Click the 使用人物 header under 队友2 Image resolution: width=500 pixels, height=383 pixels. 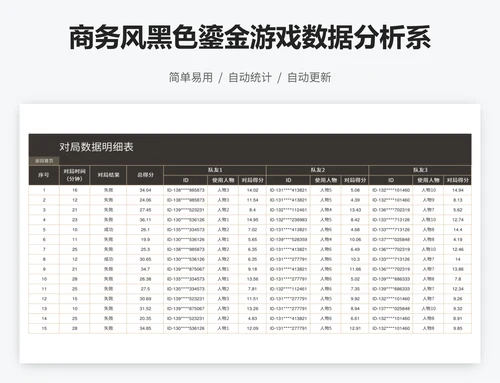click(326, 180)
